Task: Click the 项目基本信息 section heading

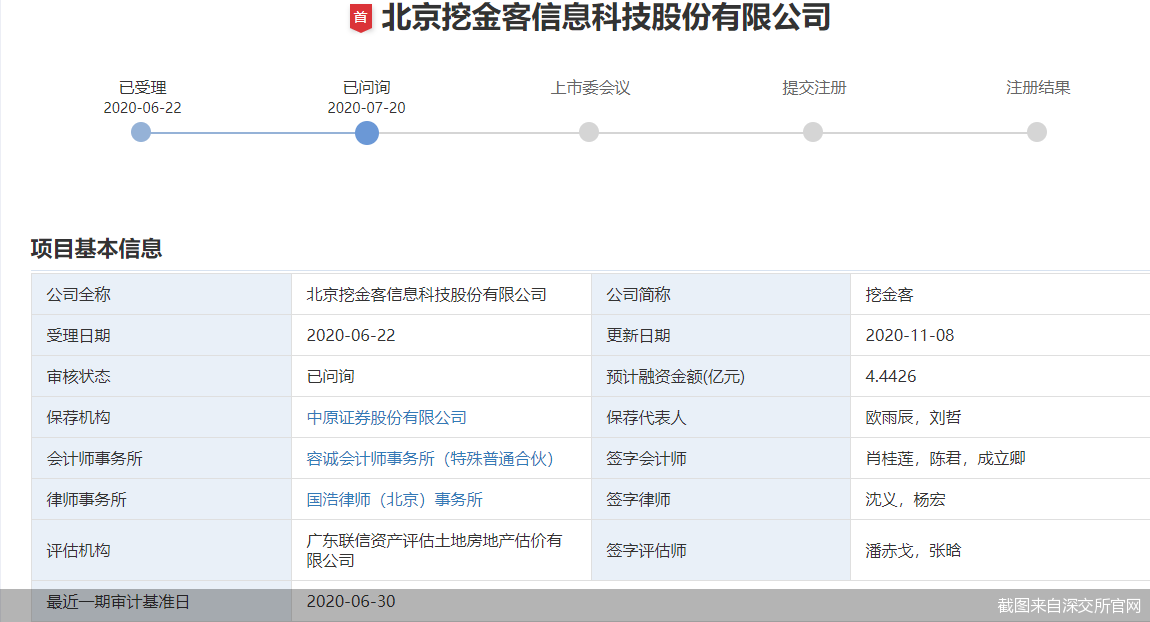Action: [x=96, y=249]
